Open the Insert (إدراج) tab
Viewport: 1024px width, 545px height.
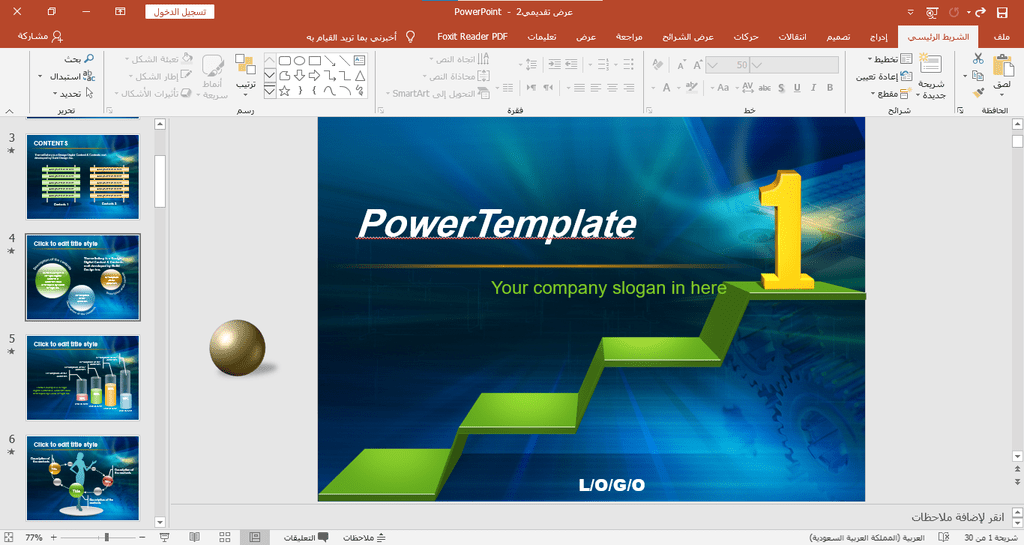pyautogui.click(x=878, y=37)
